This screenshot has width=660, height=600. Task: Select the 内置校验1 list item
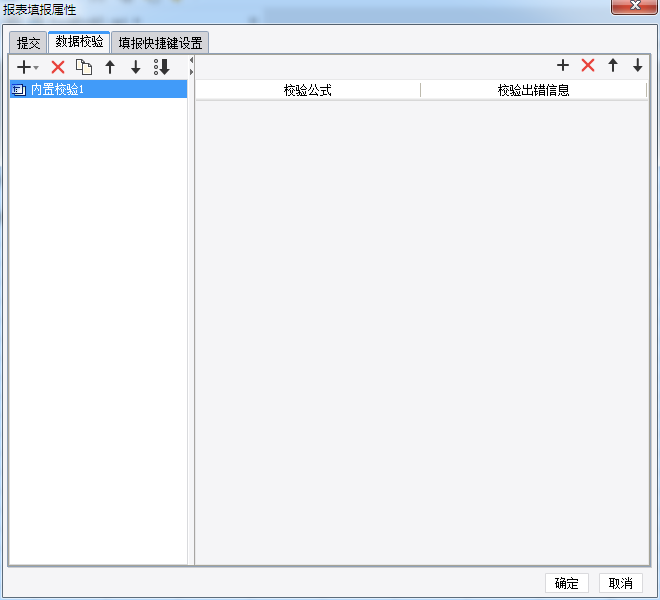[x=98, y=89]
